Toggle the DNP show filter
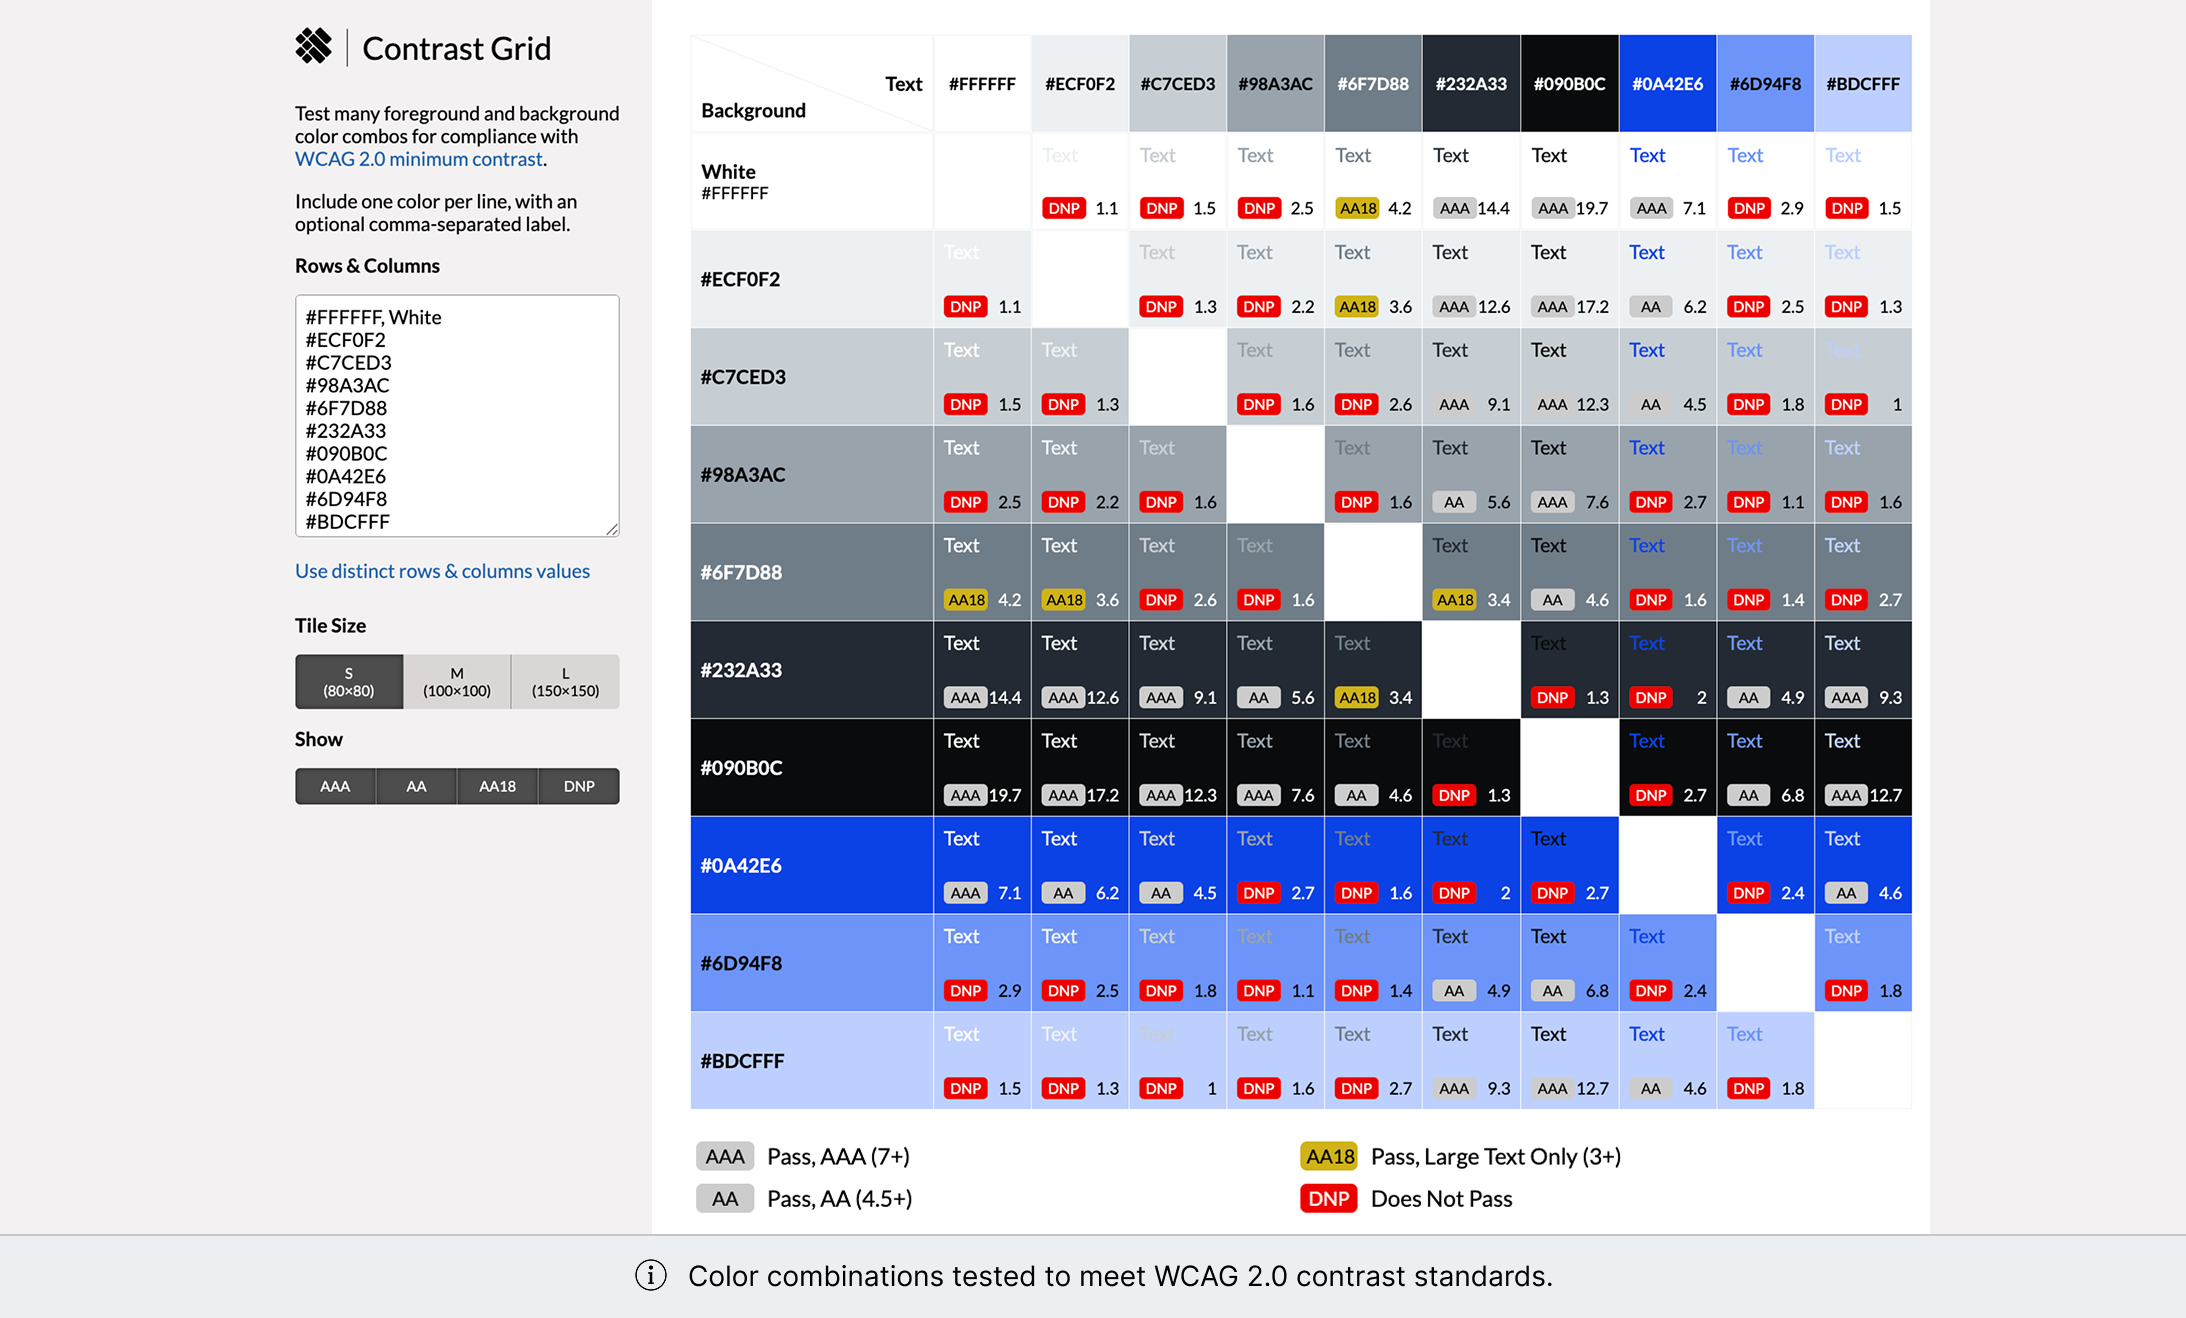This screenshot has height=1318, width=2186. click(x=579, y=786)
